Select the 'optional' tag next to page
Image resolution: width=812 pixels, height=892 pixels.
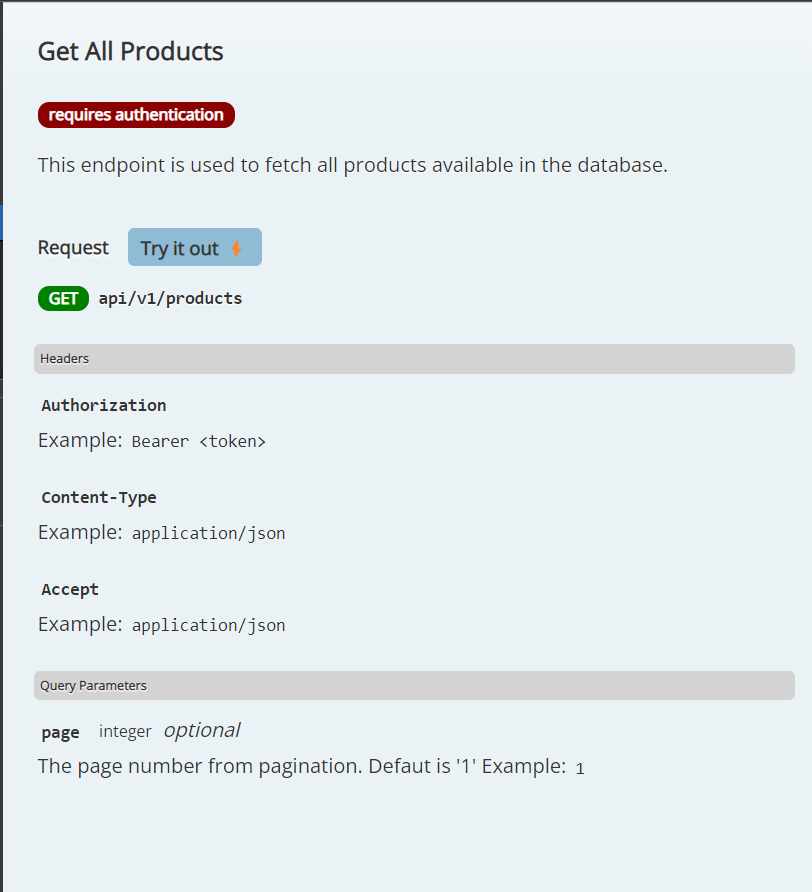201,730
